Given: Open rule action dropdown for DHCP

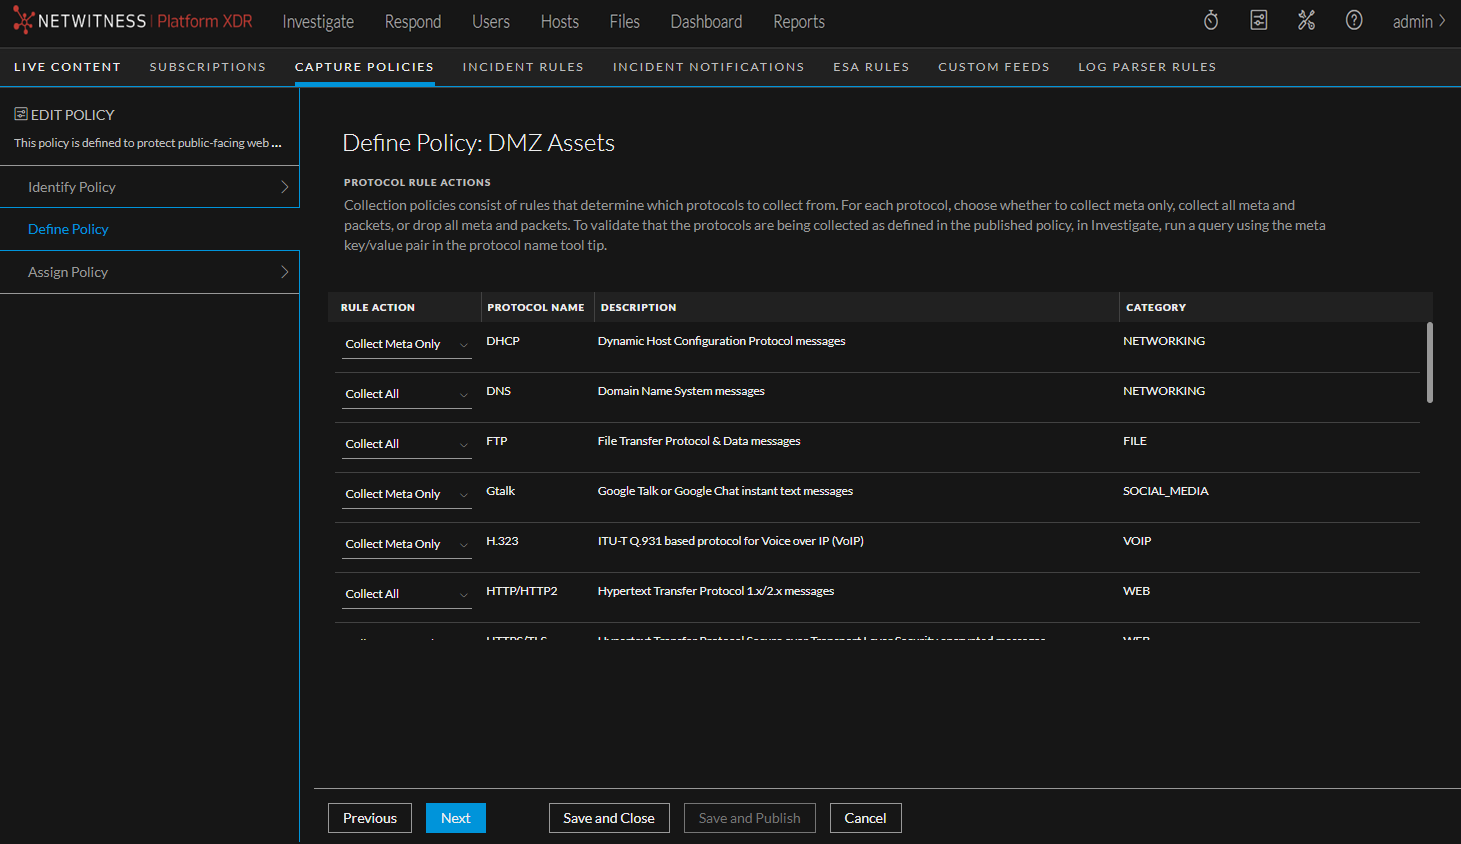Looking at the screenshot, I should pos(406,344).
